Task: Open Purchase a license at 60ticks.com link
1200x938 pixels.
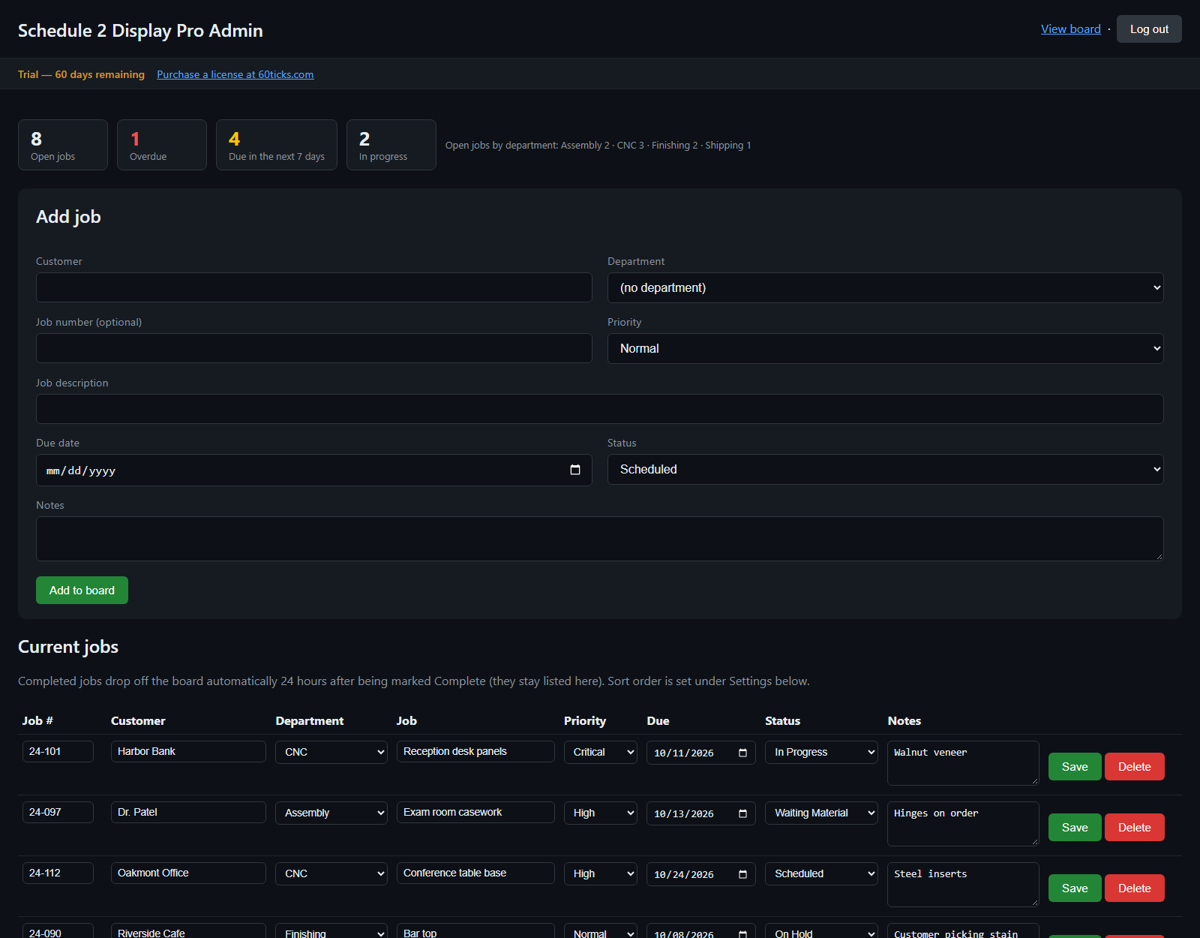Action: tap(235, 74)
